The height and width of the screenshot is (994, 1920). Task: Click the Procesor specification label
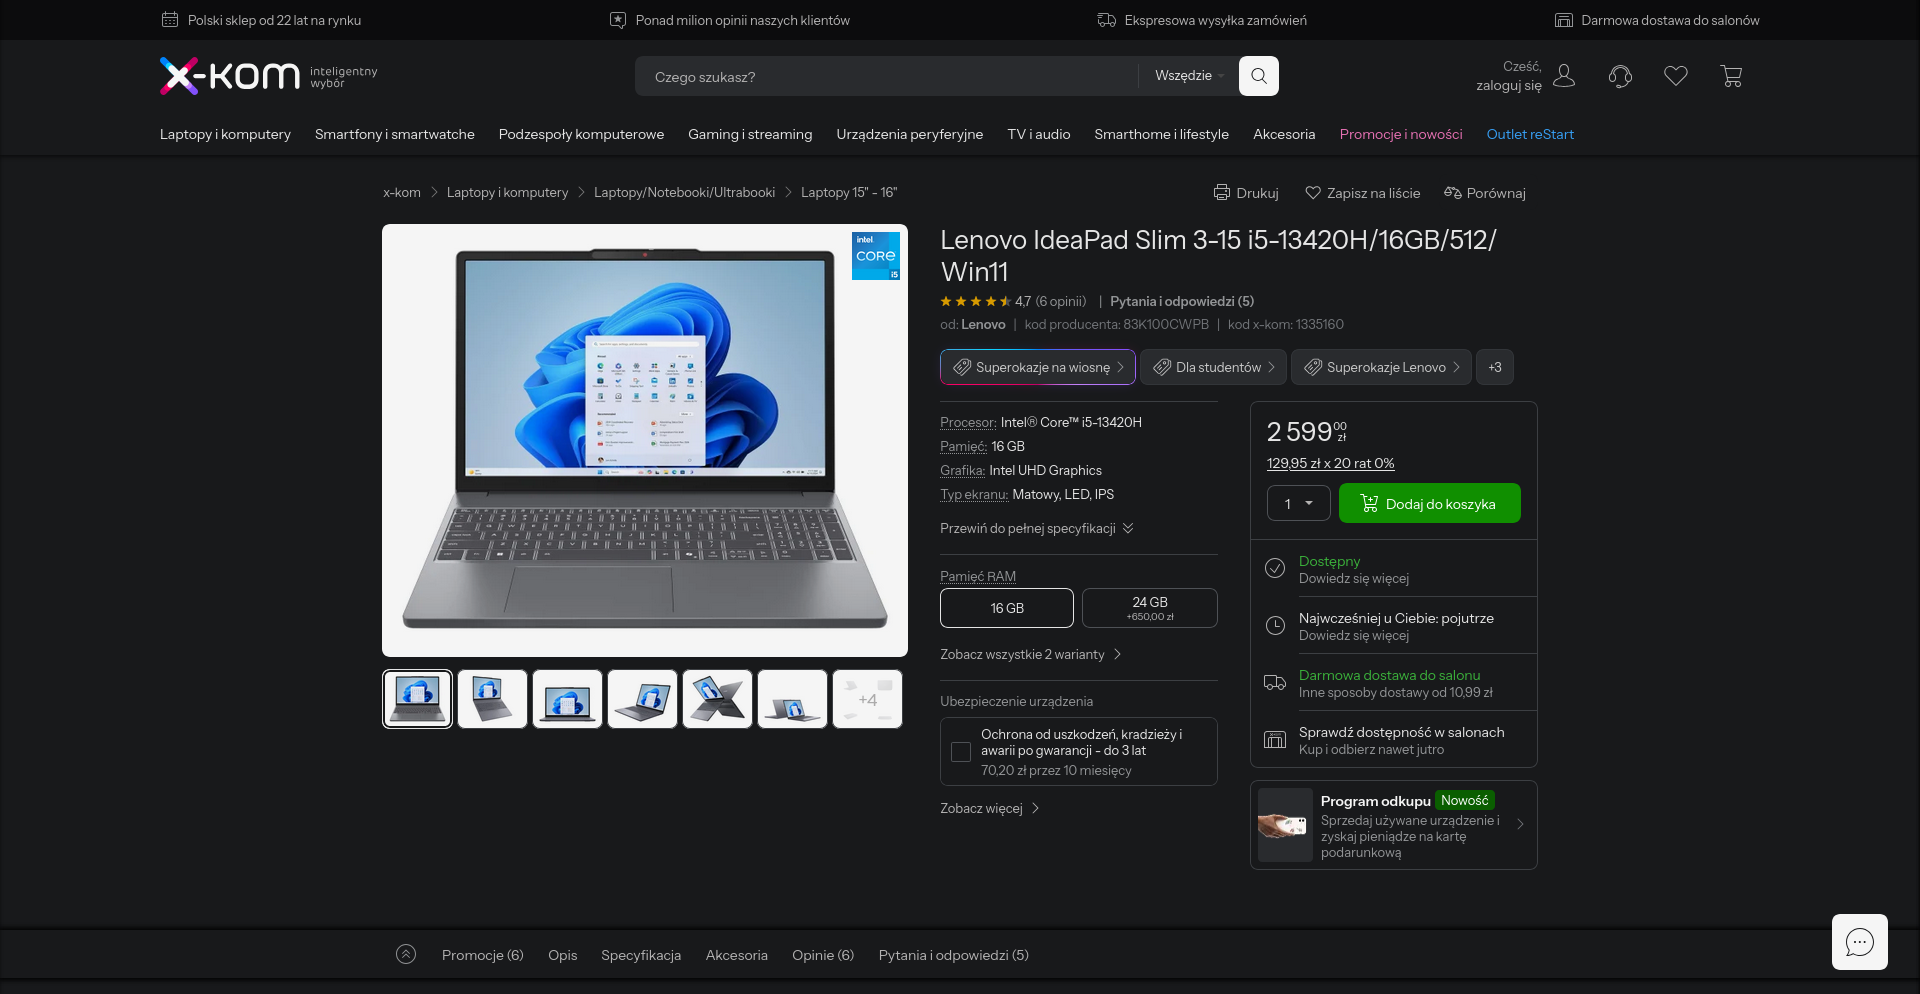tap(968, 422)
